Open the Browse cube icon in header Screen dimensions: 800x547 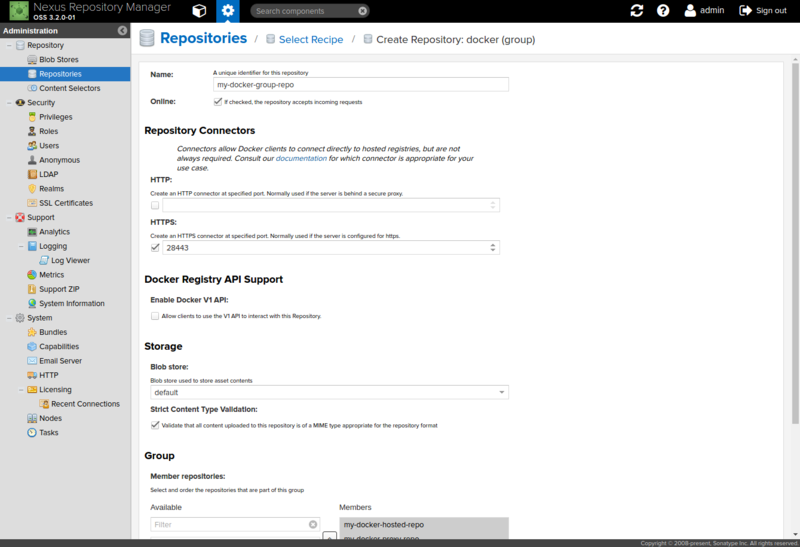(x=199, y=11)
